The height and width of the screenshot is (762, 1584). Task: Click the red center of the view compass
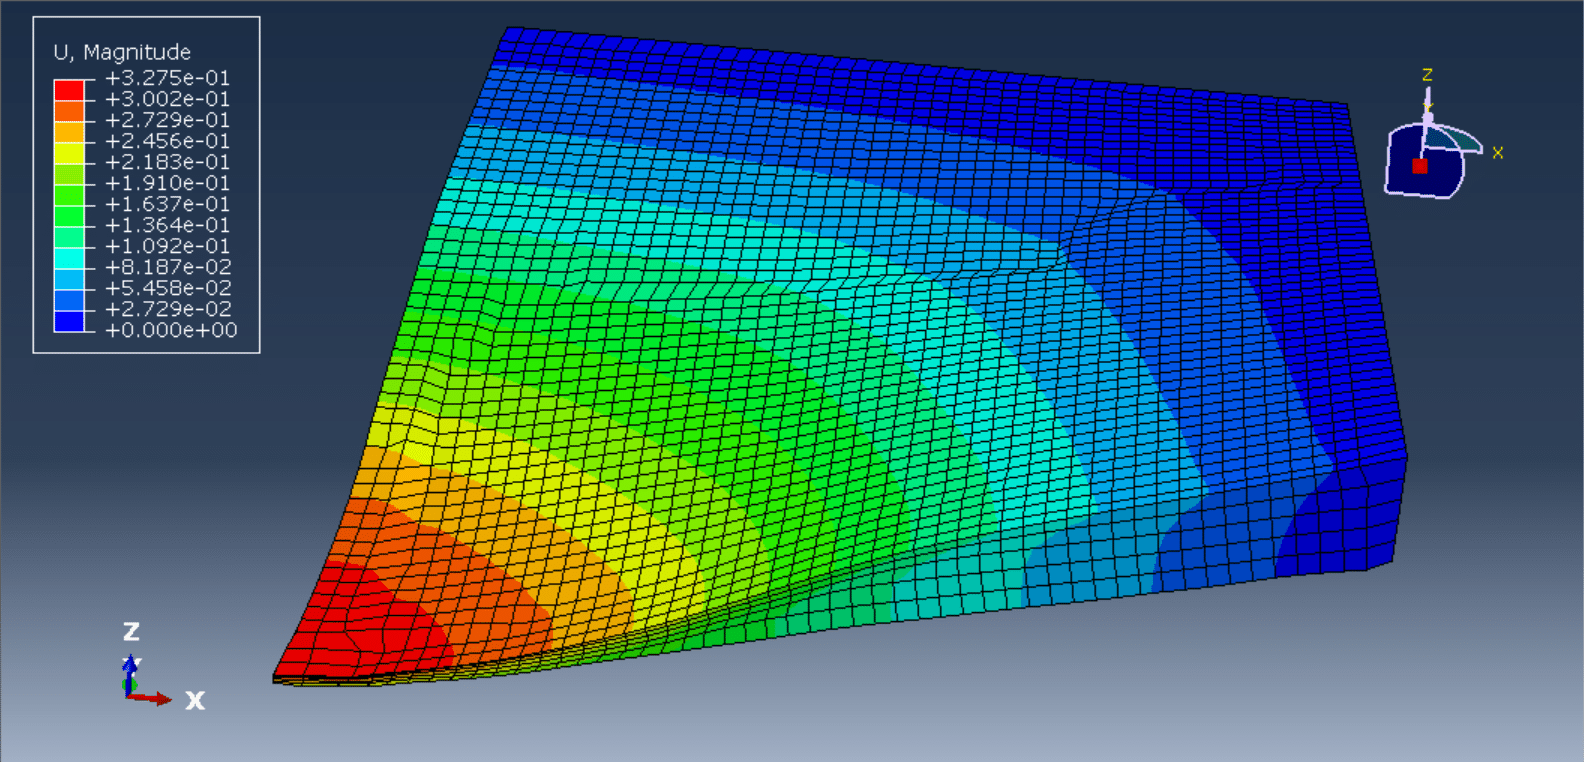click(1419, 166)
